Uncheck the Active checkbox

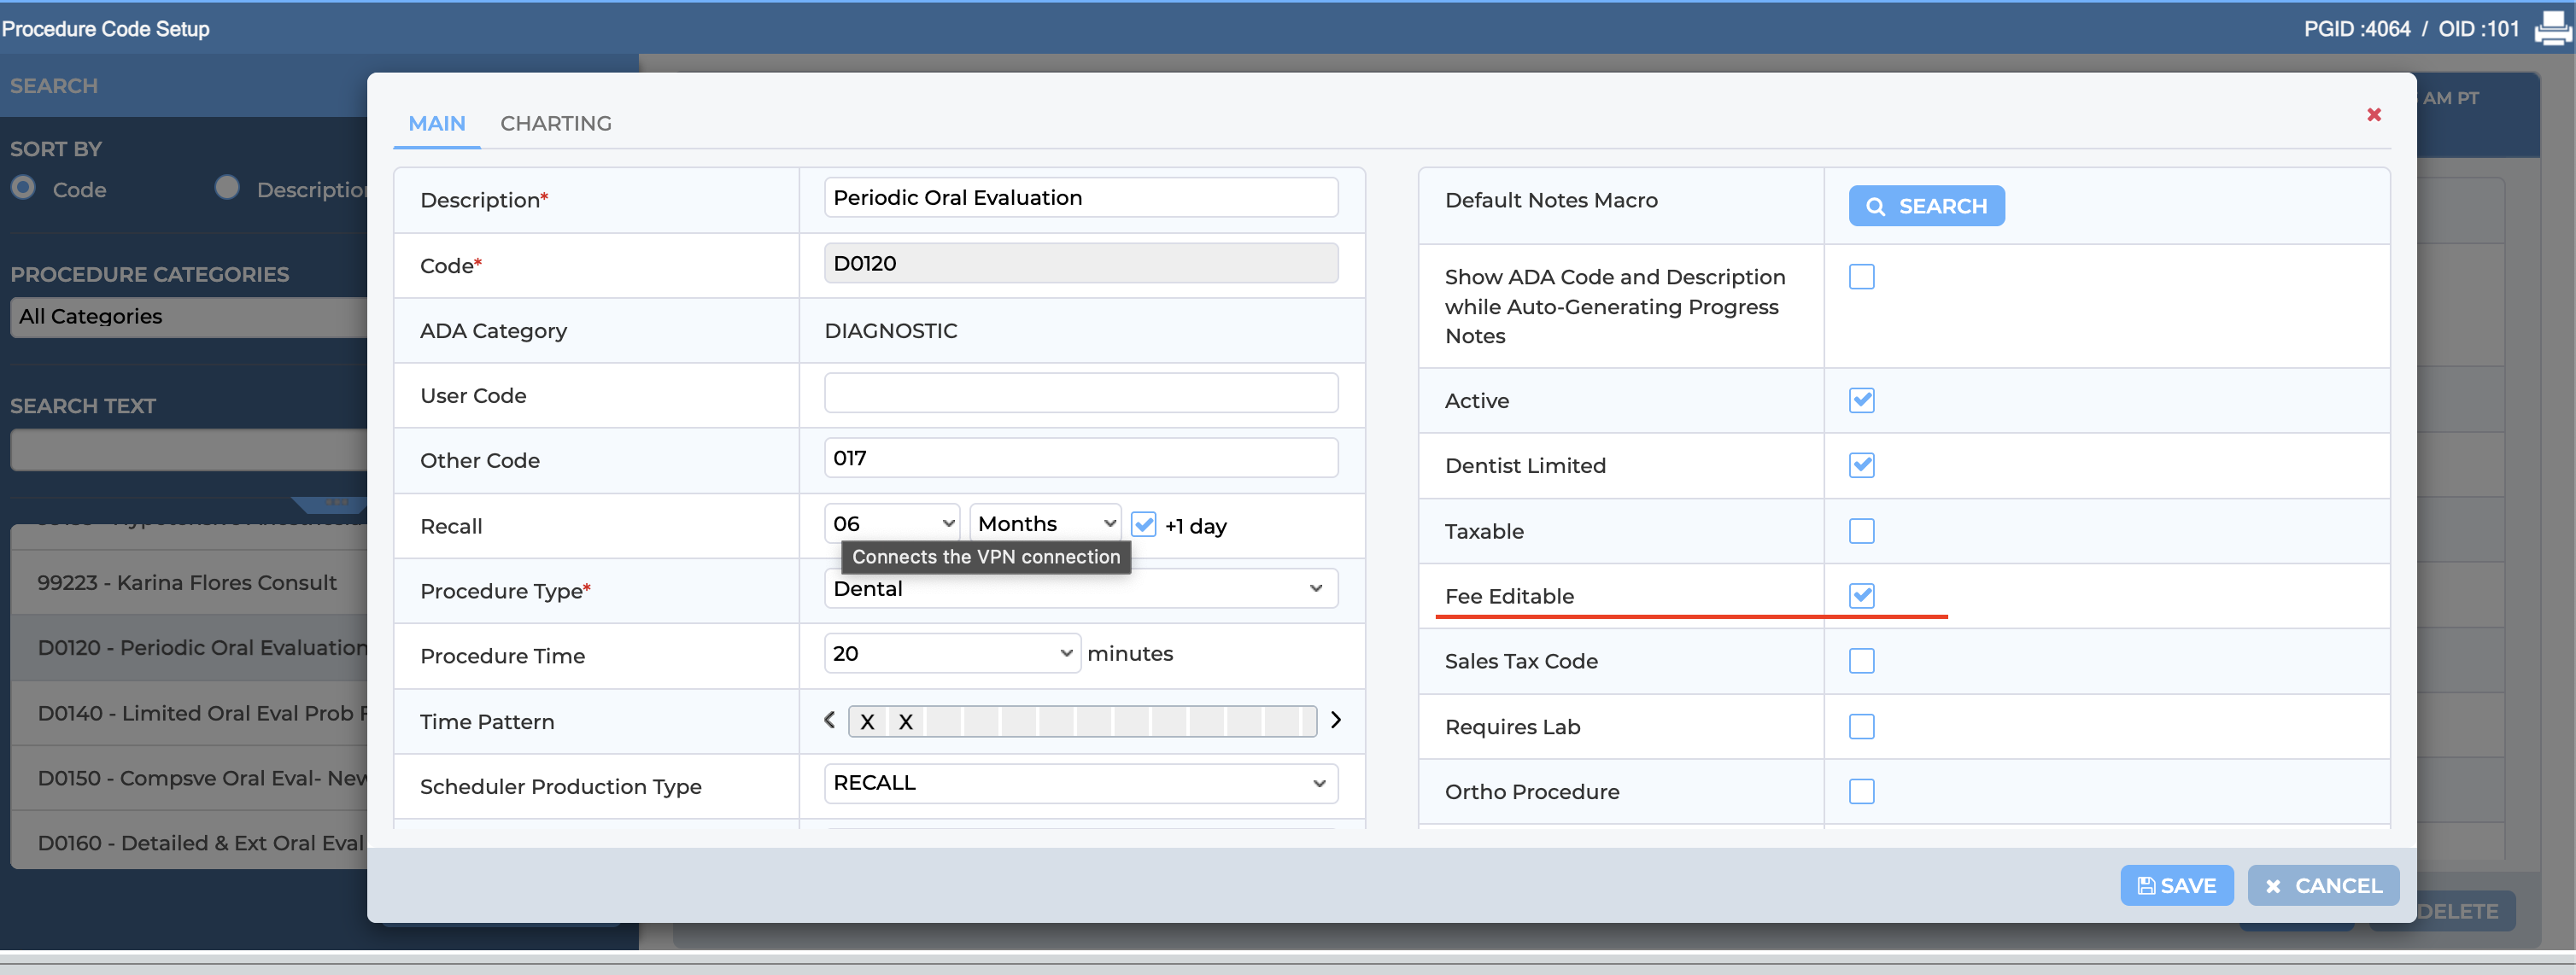(1861, 401)
